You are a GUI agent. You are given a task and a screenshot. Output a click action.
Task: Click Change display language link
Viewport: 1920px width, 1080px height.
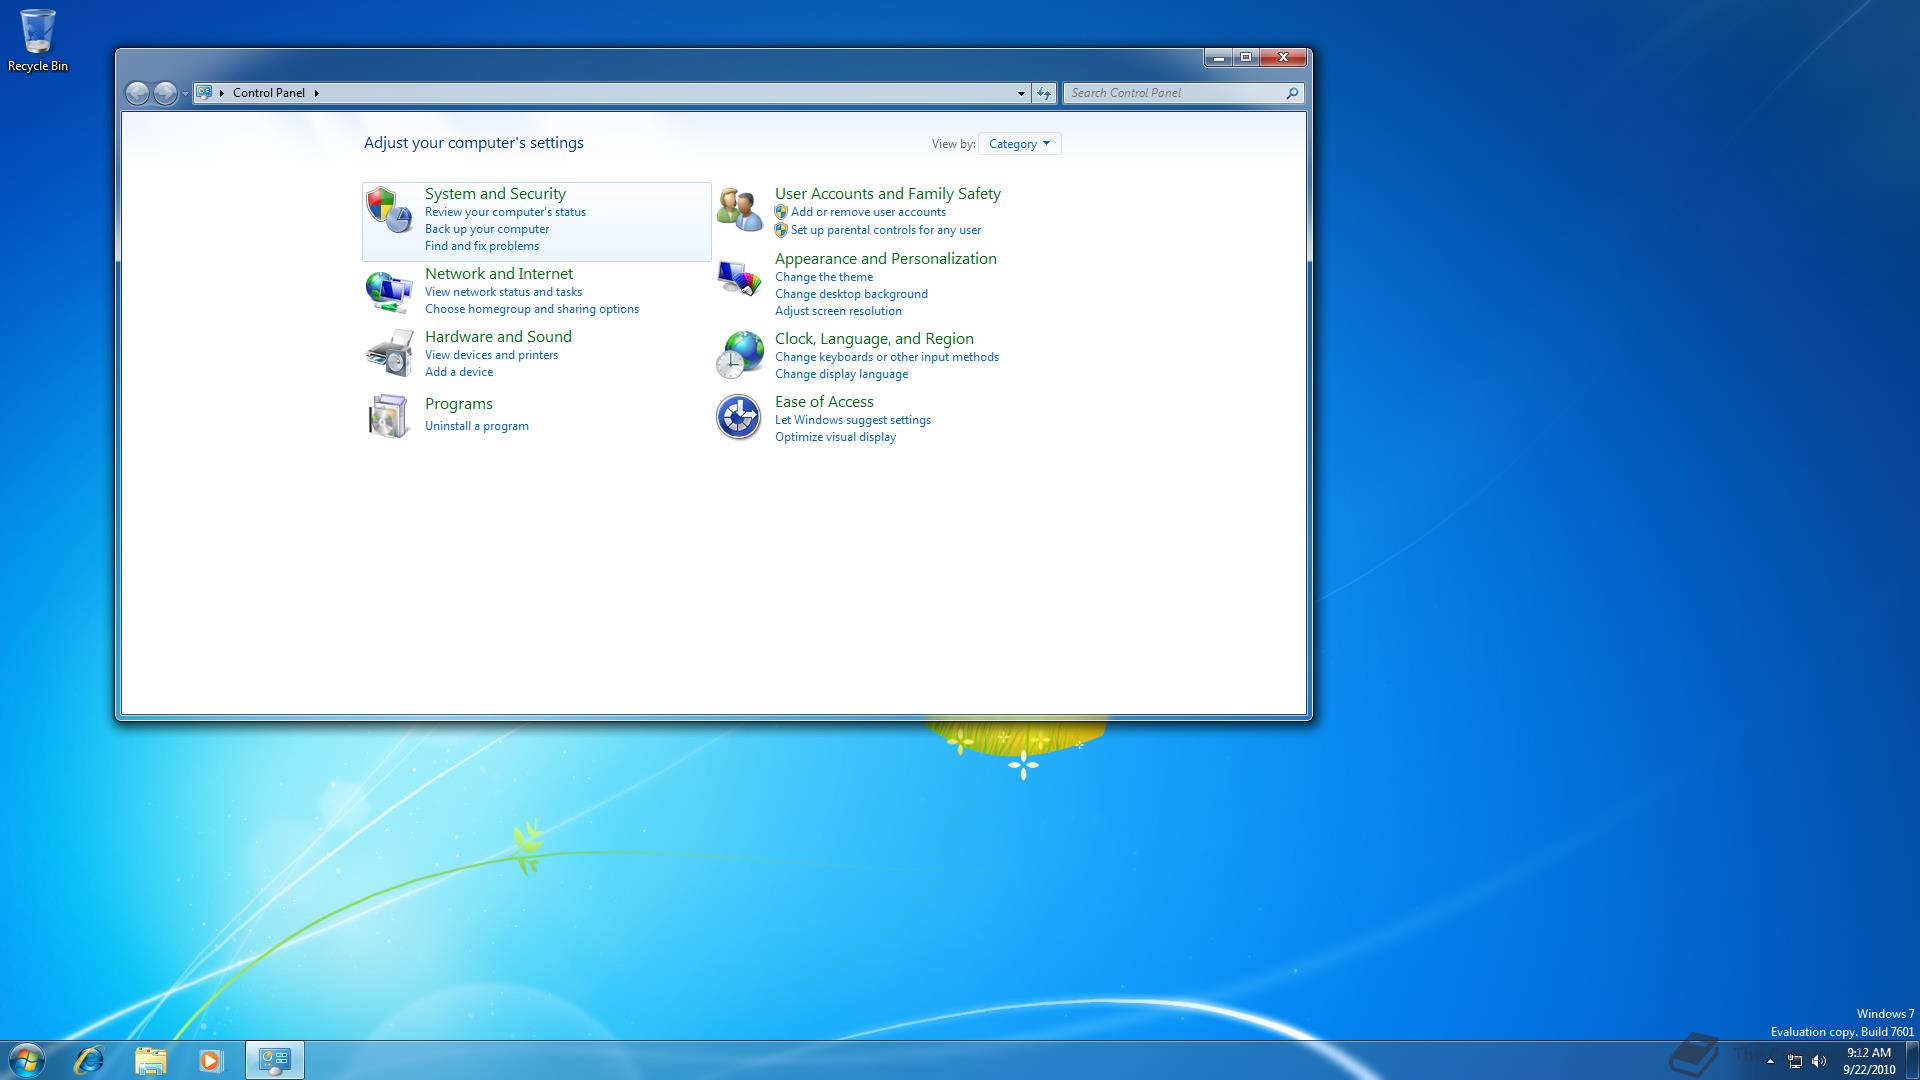point(842,374)
